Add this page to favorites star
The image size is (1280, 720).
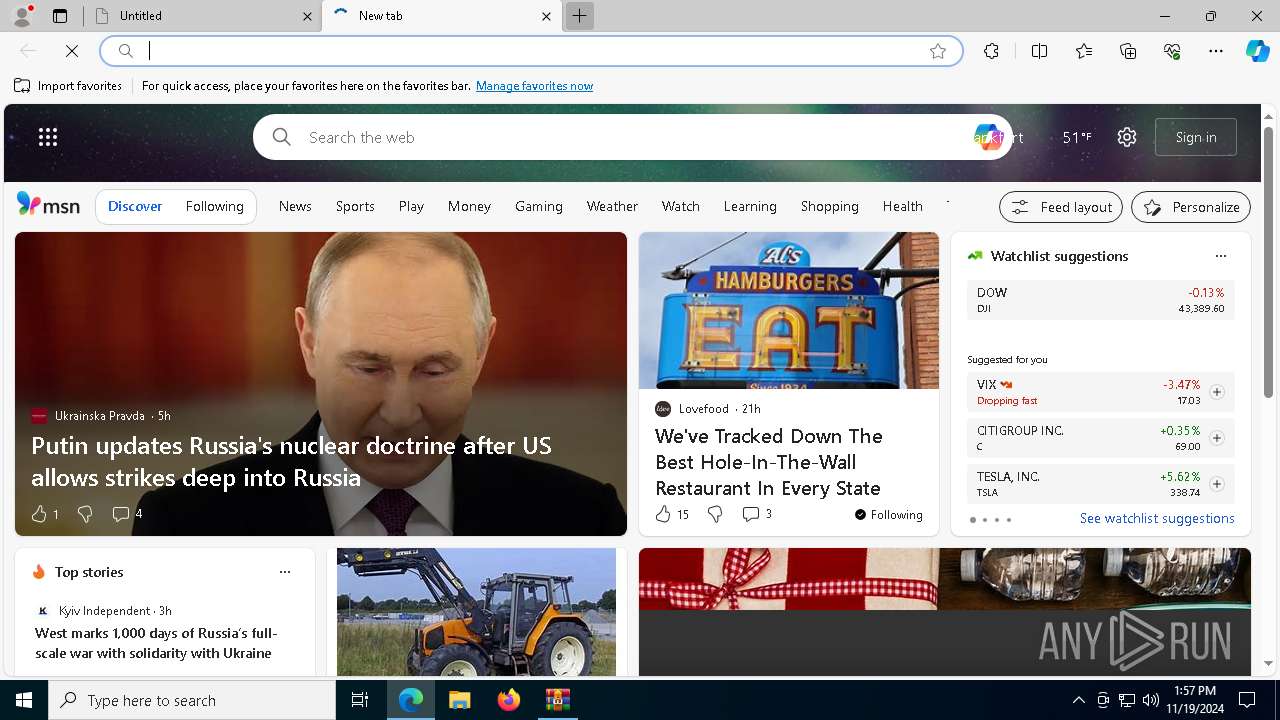(938, 51)
